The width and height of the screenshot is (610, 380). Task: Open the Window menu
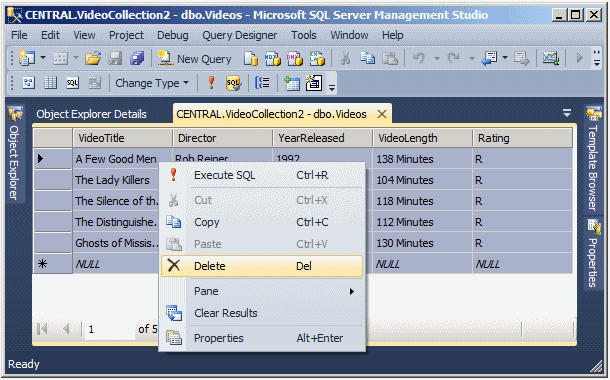pos(349,35)
